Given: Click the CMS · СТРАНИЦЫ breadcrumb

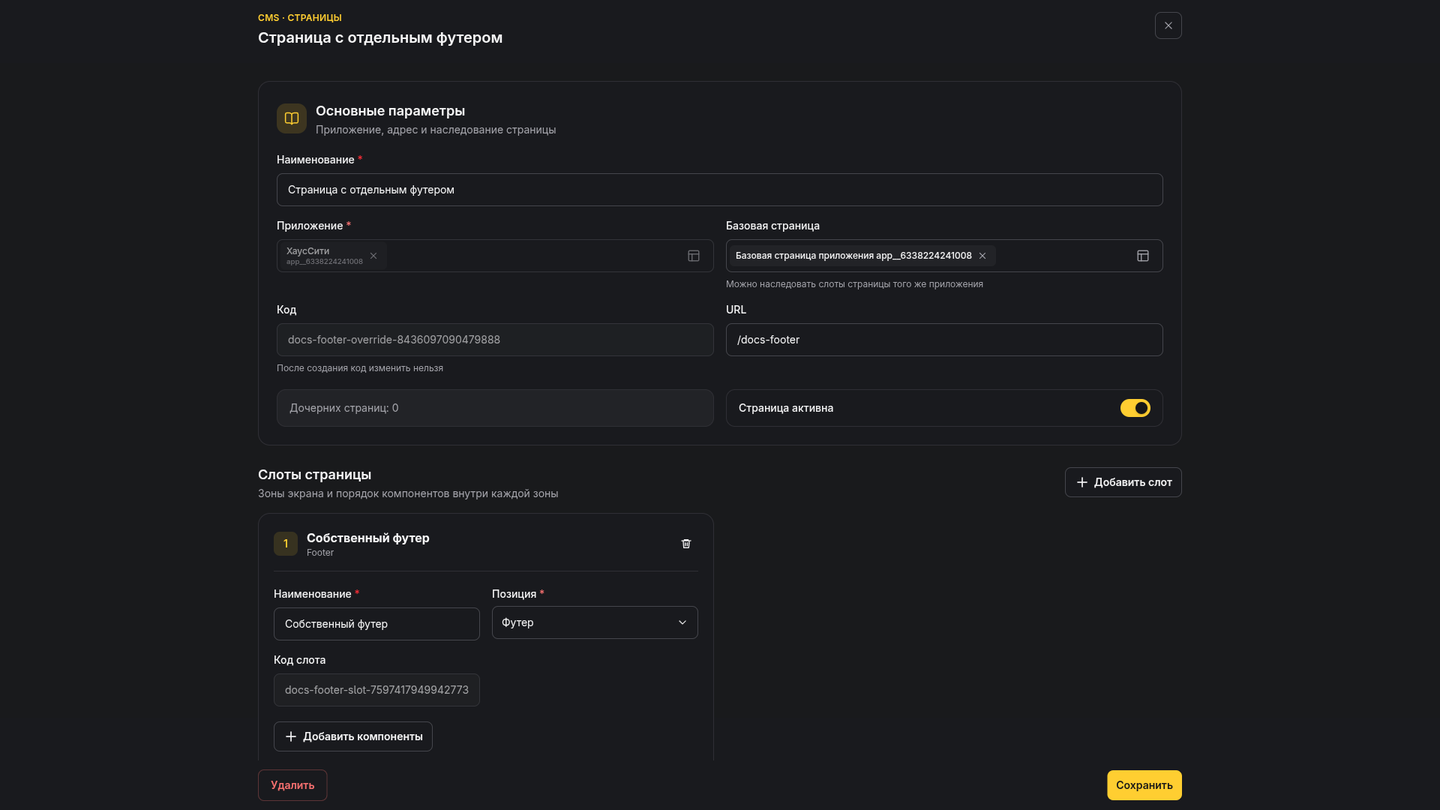Looking at the screenshot, I should coord(300,18).
